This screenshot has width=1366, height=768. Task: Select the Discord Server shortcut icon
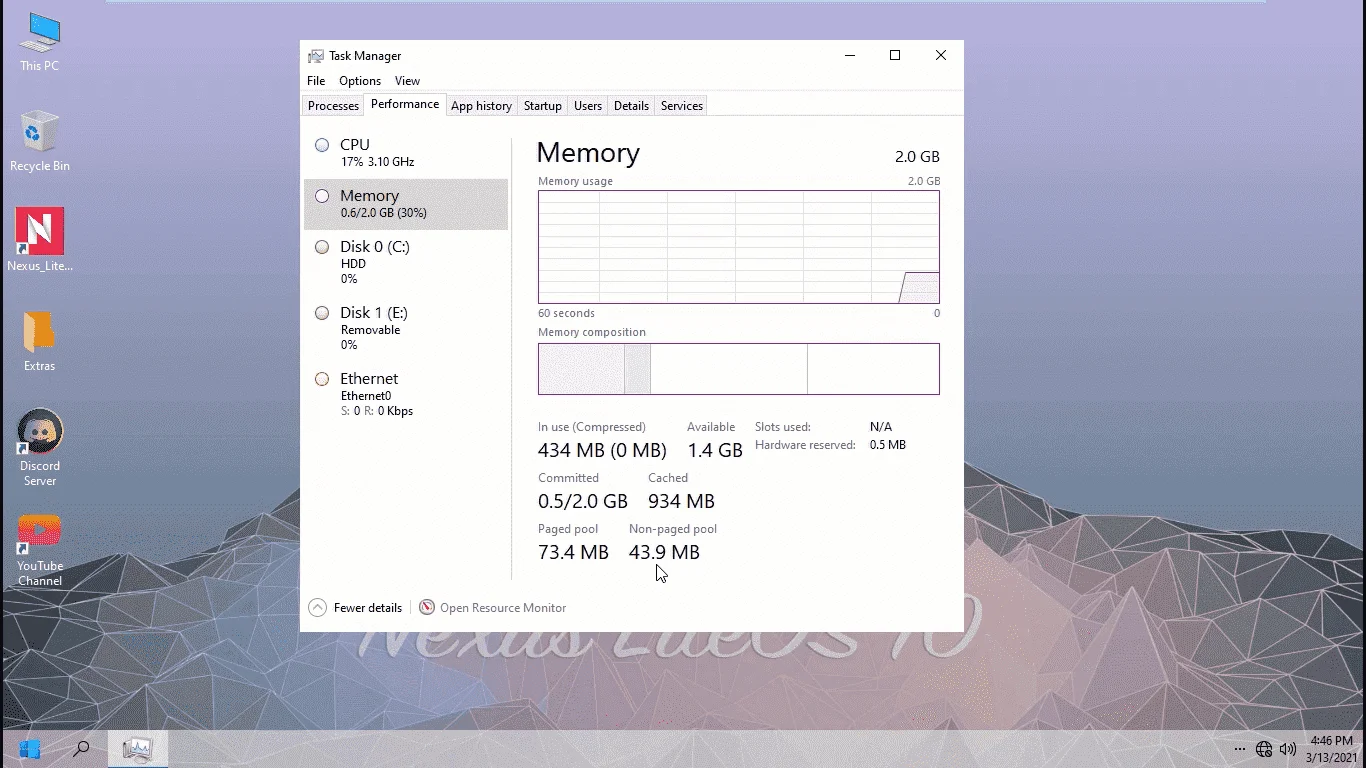point(40,448)
